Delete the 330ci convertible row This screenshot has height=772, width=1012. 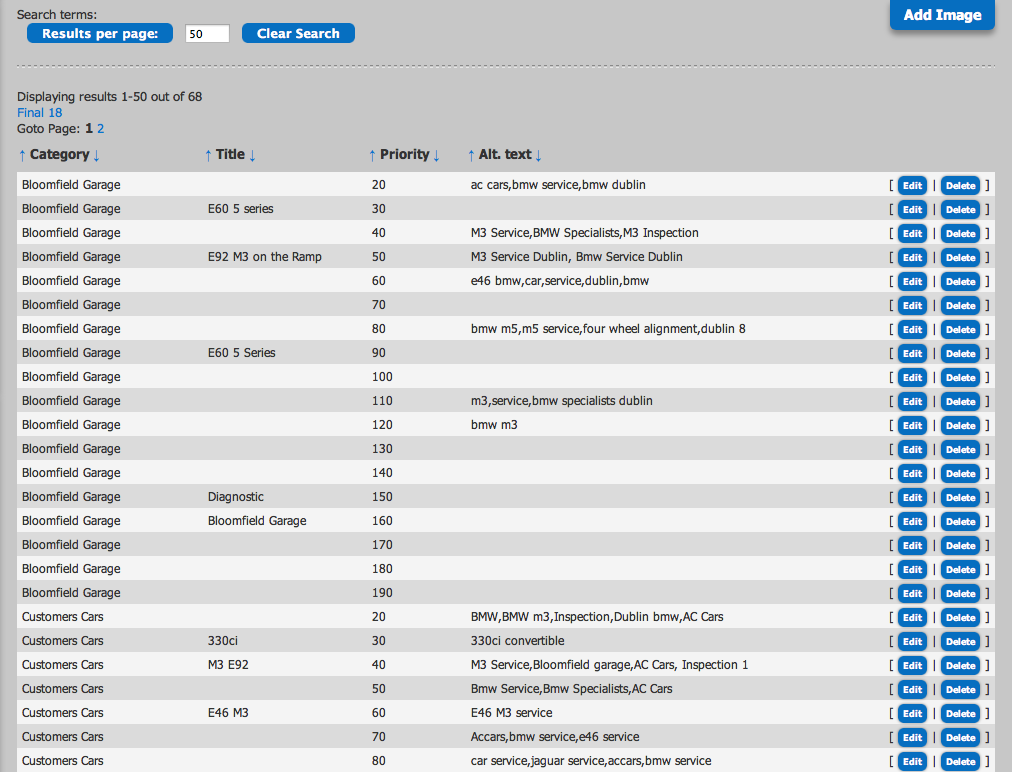960,642
